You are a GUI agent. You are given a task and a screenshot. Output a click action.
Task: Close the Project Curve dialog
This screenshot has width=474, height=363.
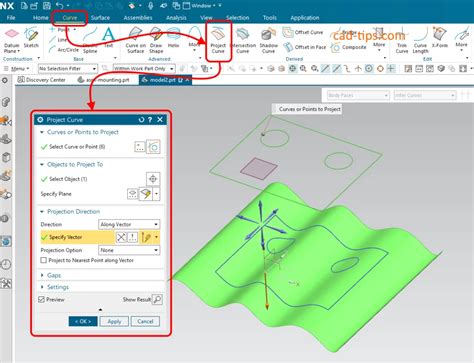160,120
